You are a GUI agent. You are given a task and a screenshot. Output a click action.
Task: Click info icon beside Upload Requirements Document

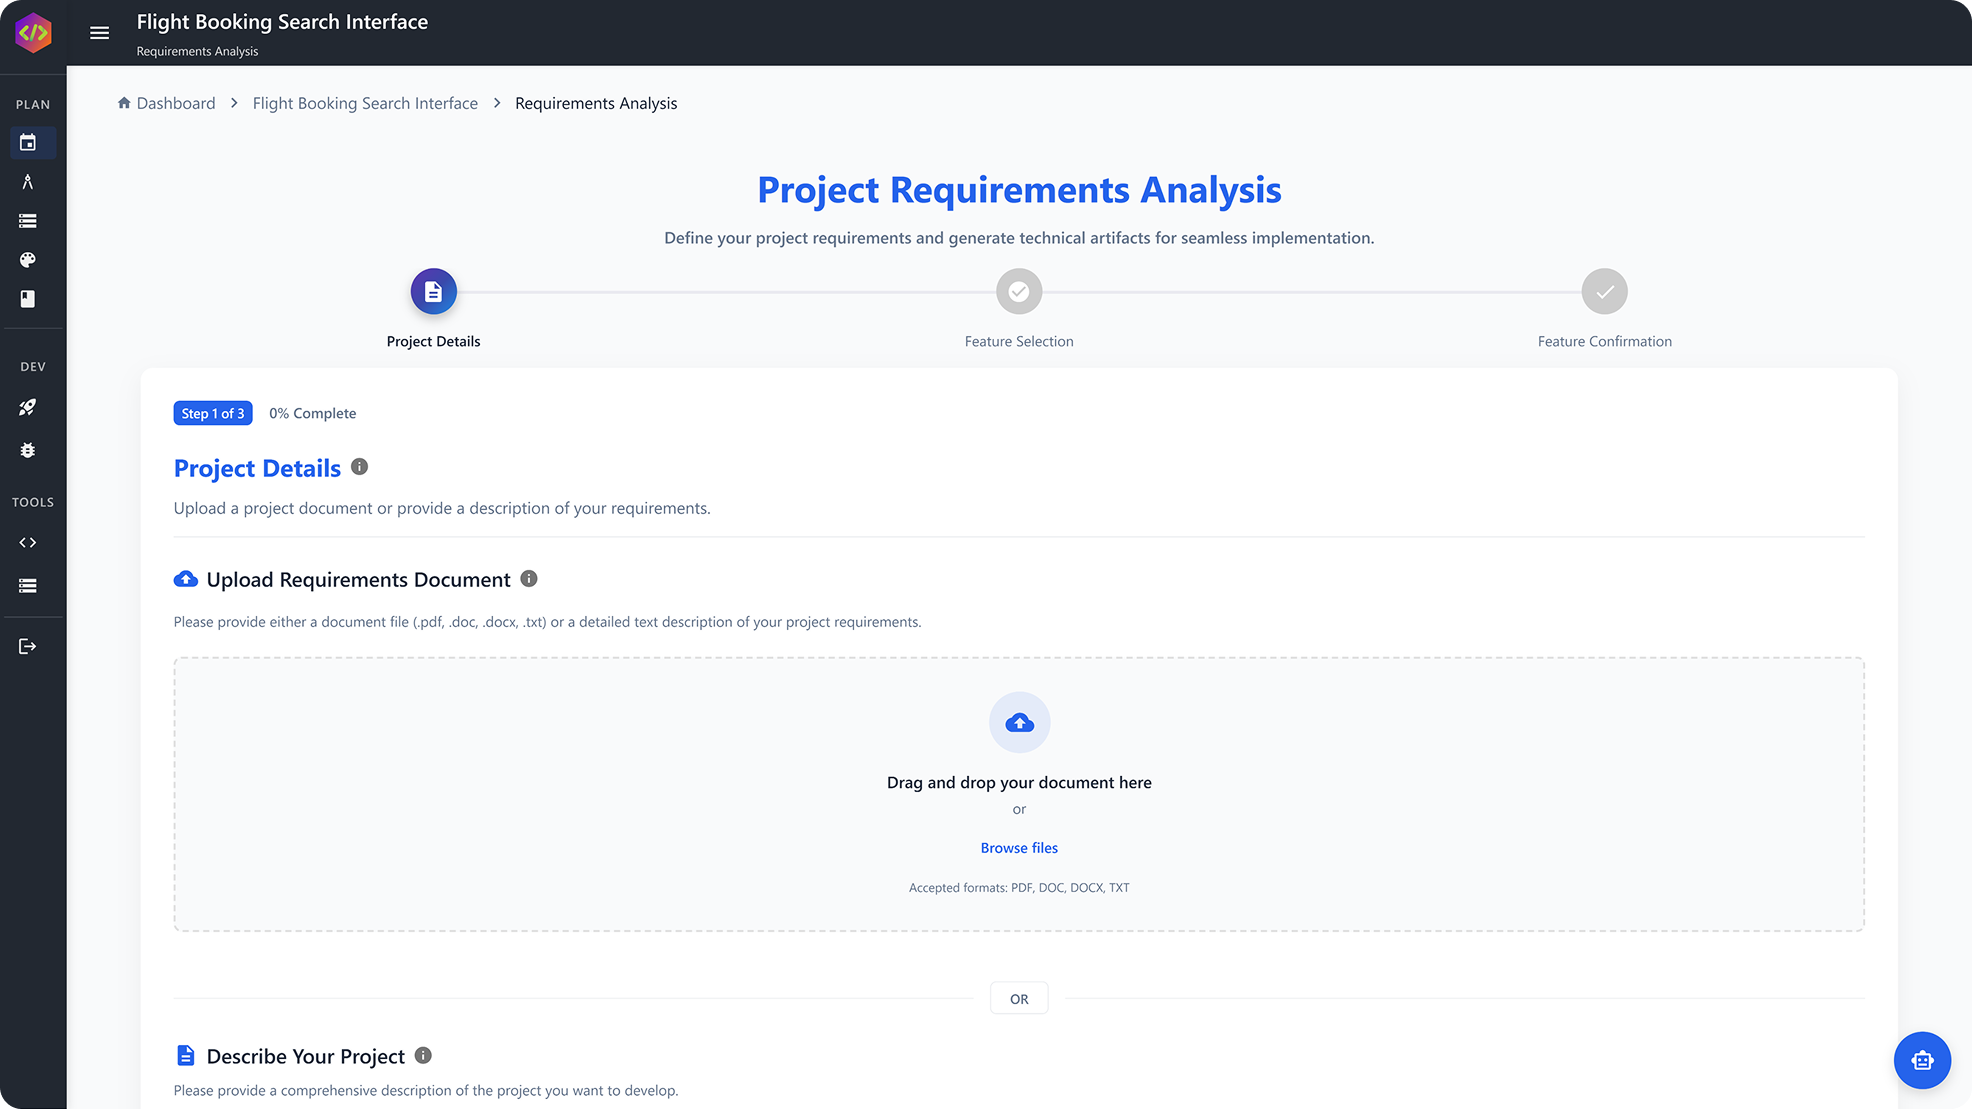(529, 579)
